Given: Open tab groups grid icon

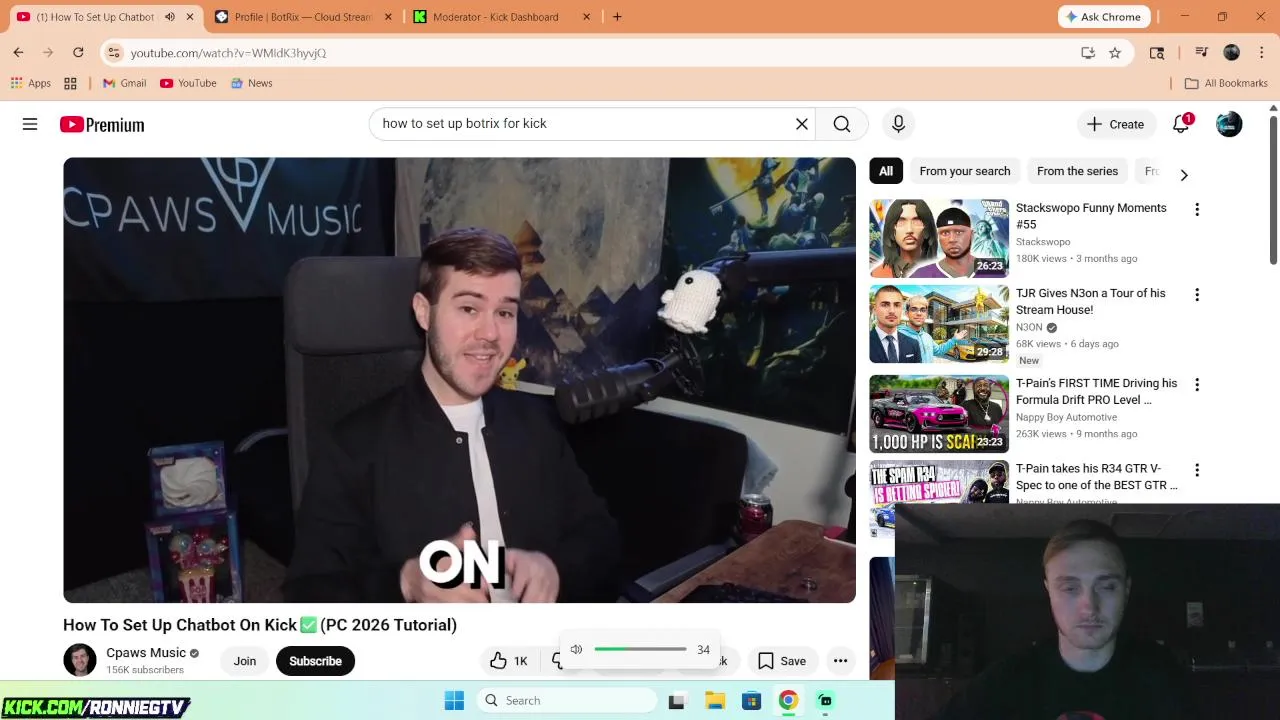Looking at the screenshot, I should pyautogui.click(x=70, y=83).
